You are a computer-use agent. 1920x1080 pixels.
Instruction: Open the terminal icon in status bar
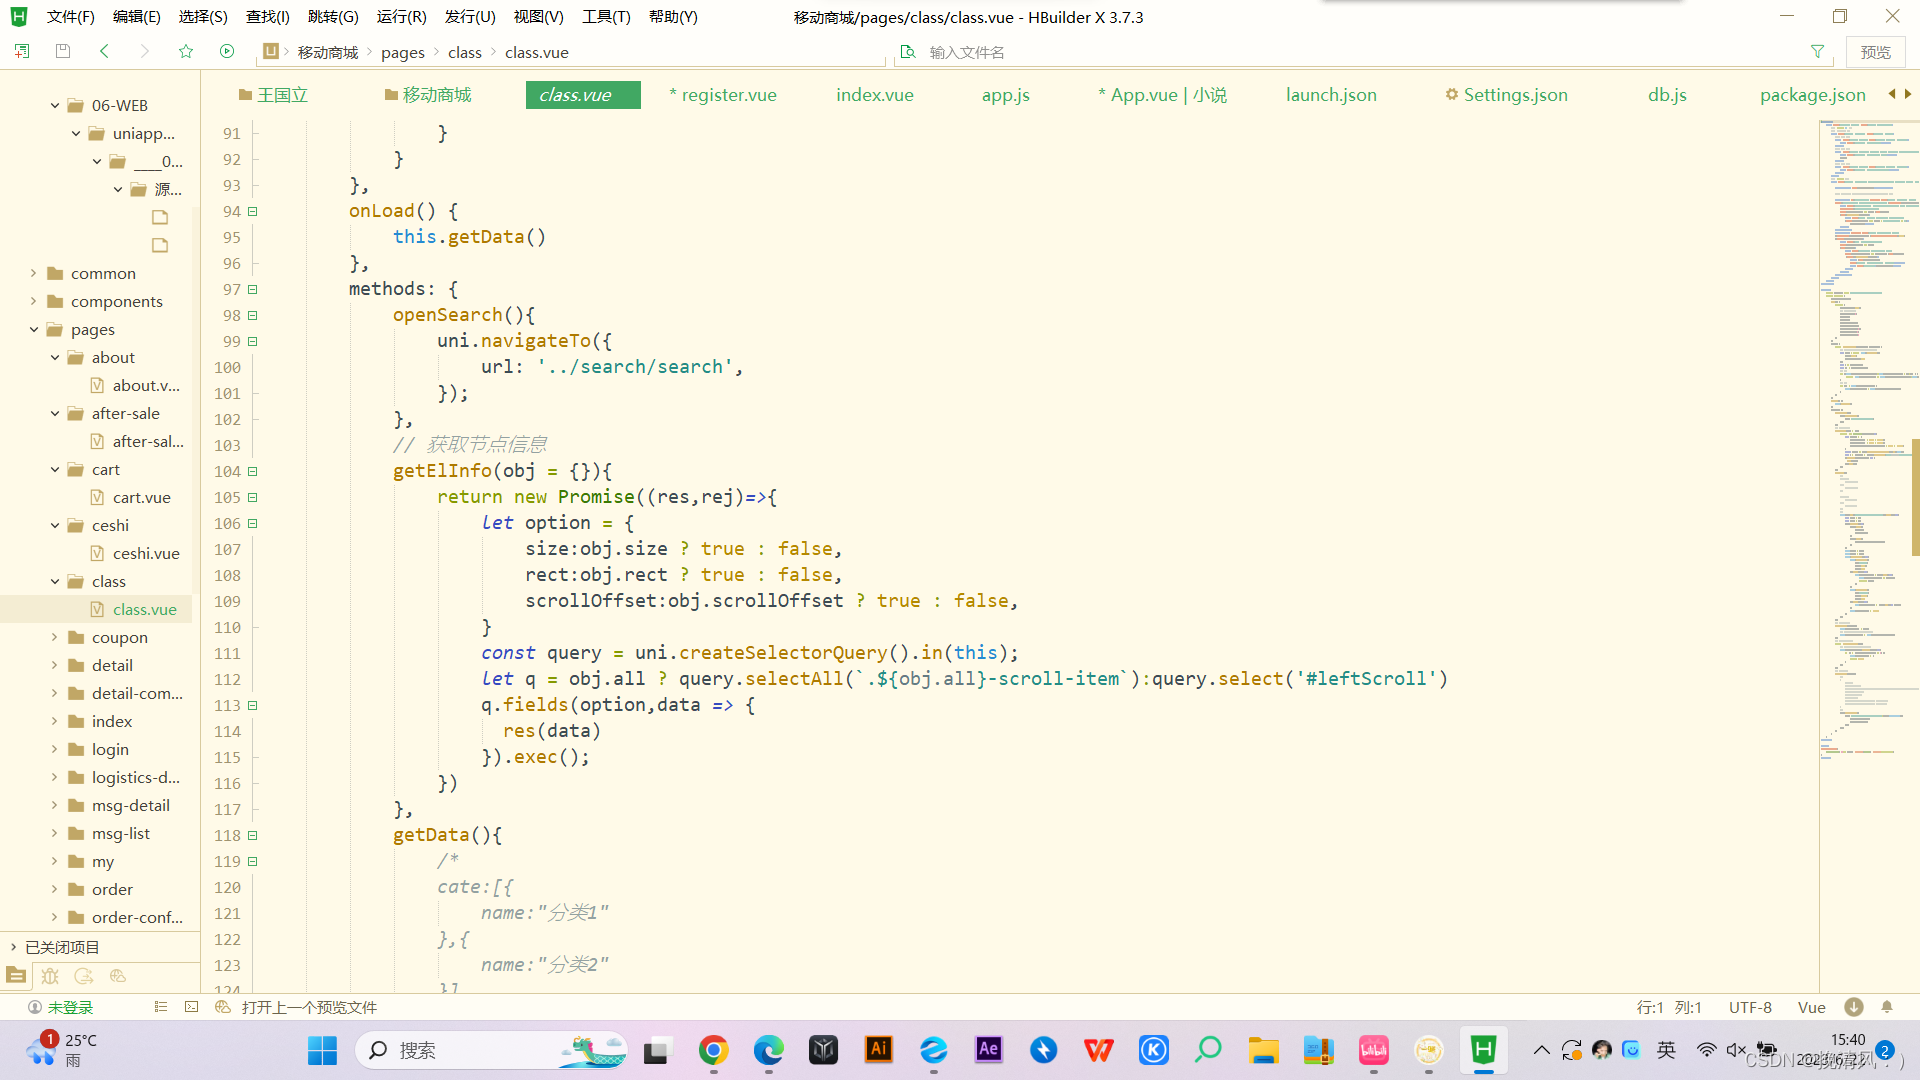click(x=192, y=1007)
